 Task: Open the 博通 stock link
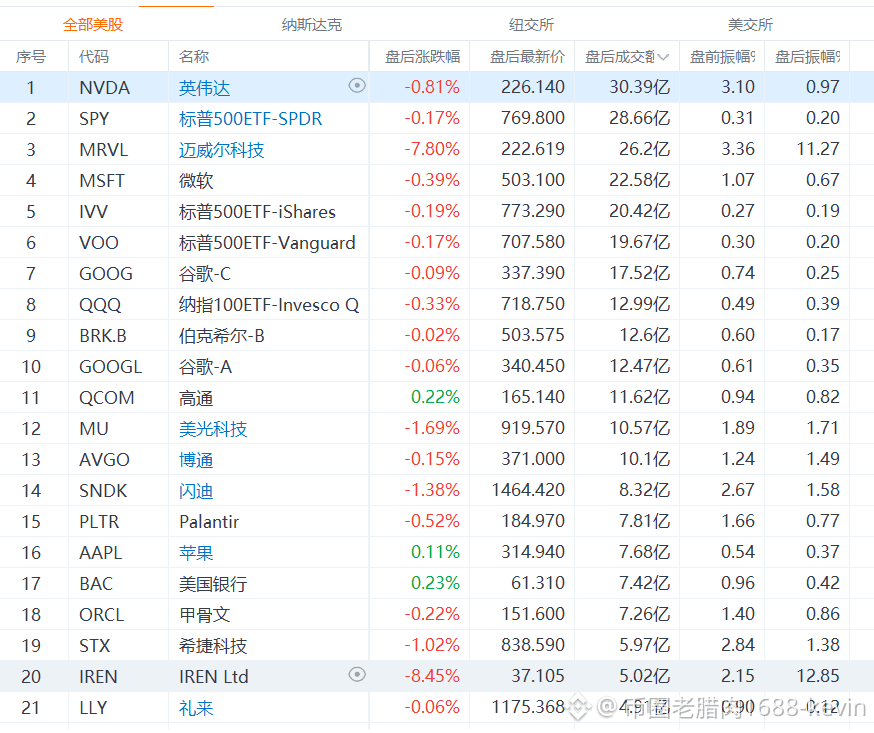(x=196, y=460)
